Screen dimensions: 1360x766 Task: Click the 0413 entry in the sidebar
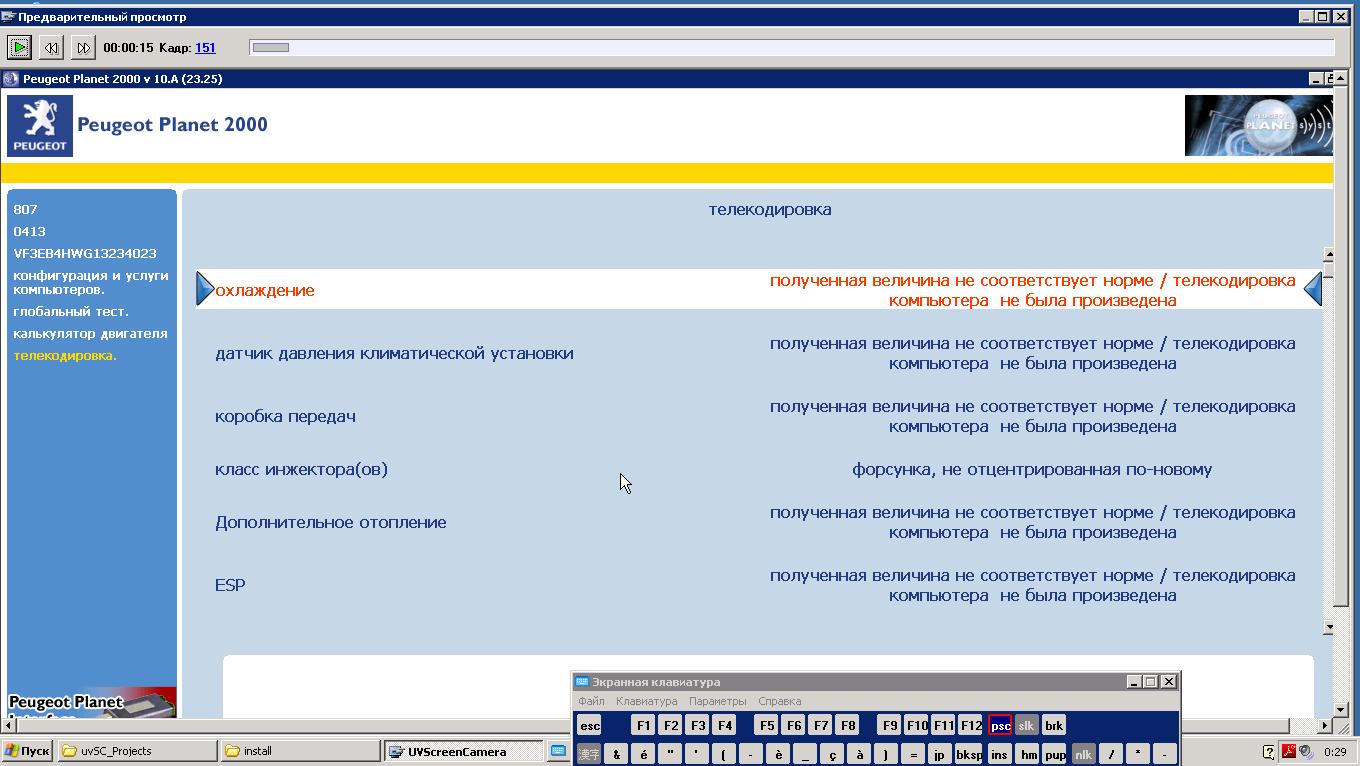[29, 231]
